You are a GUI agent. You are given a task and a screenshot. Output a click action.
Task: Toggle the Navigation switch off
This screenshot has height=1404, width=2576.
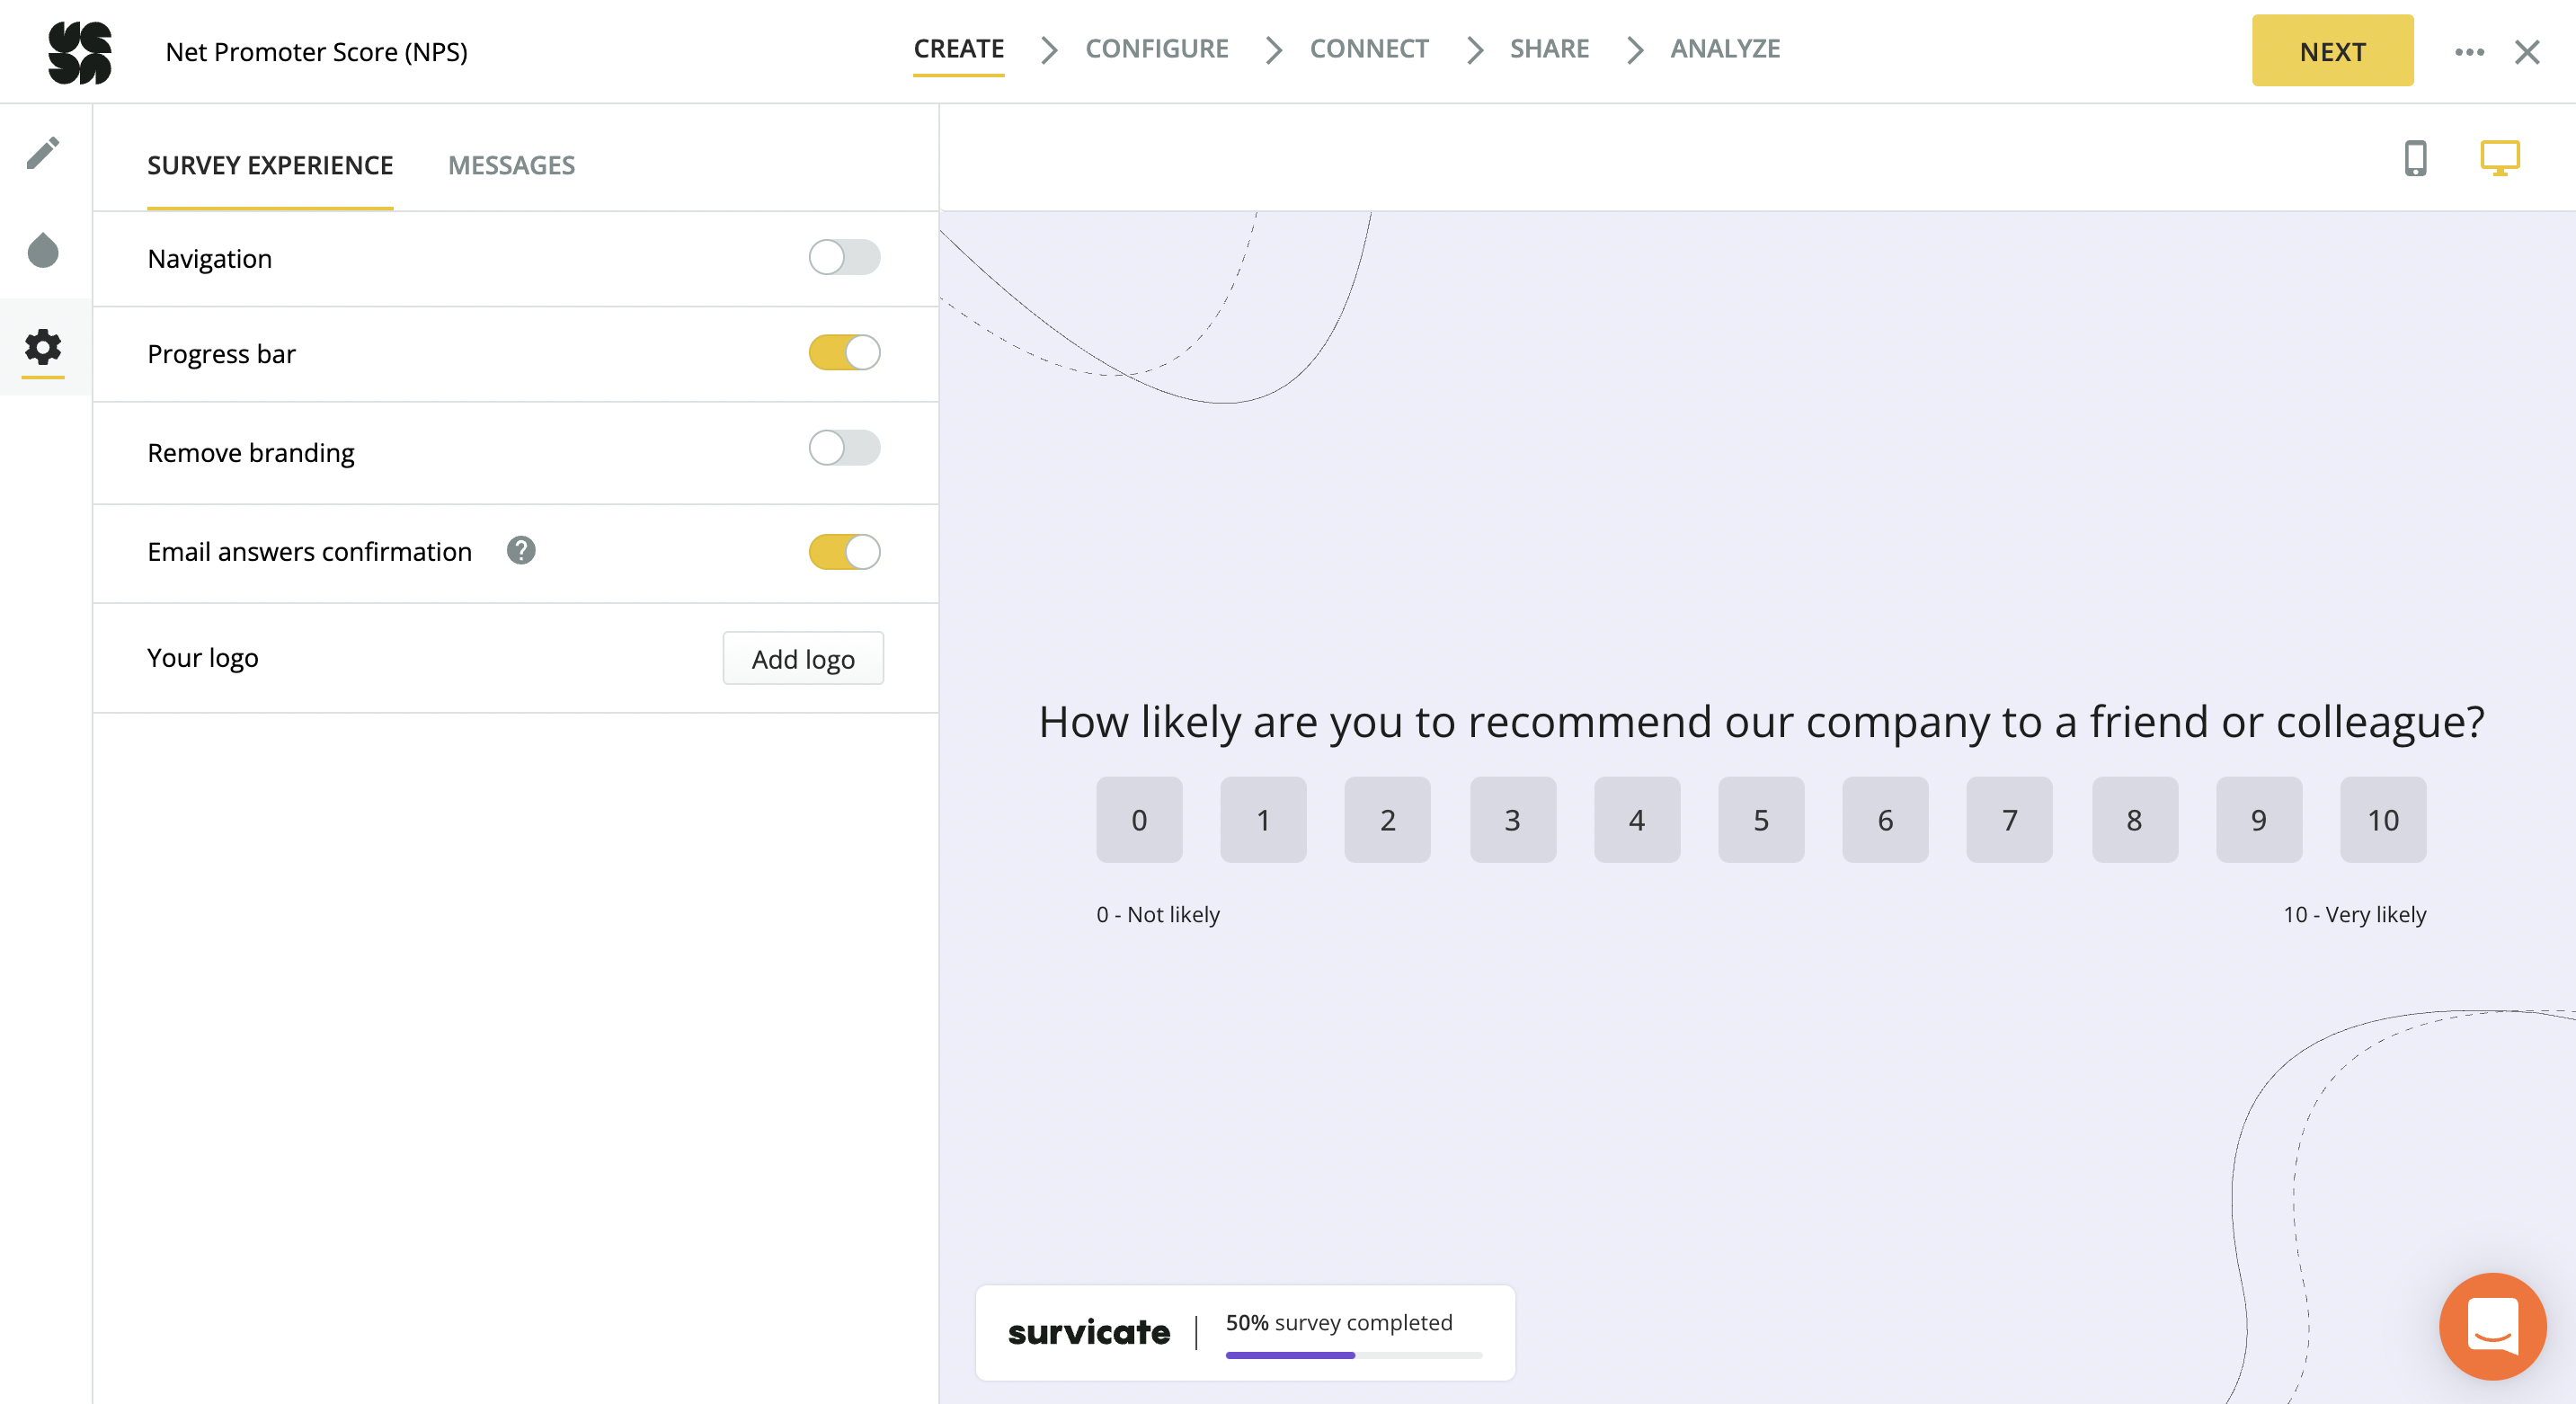click(844, 256)
